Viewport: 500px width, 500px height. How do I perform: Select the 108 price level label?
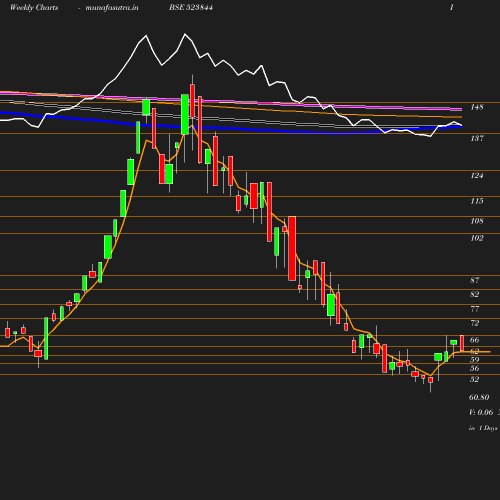(x=477, y=221)
